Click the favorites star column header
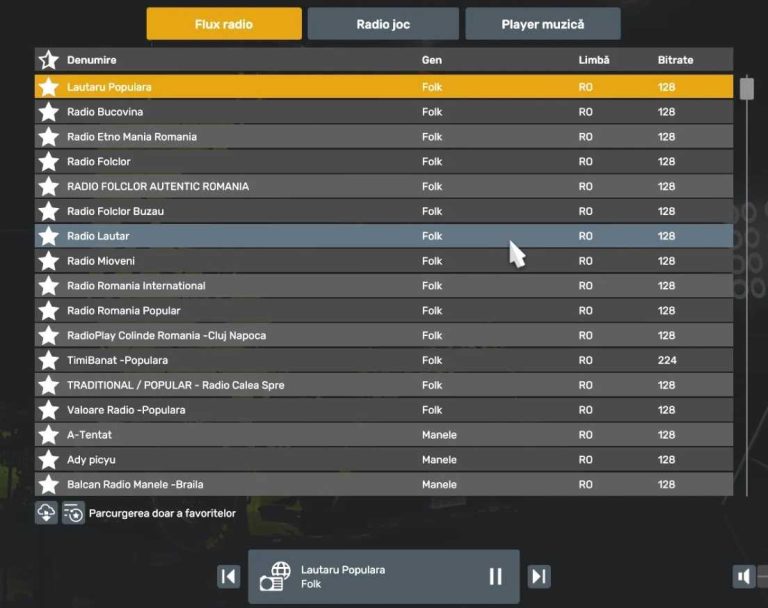The image size is (768, 608). tap(49, 60)
